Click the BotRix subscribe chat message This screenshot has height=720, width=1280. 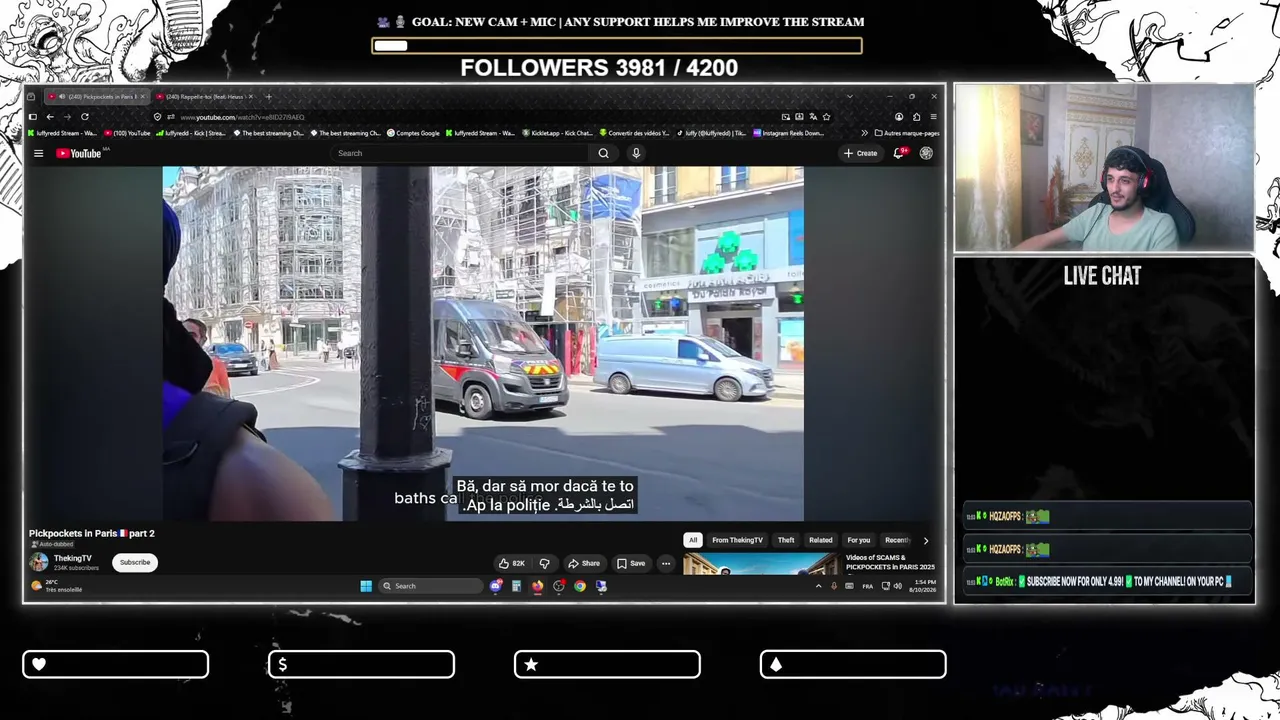pyautogui.click(x=1108, y=581)
